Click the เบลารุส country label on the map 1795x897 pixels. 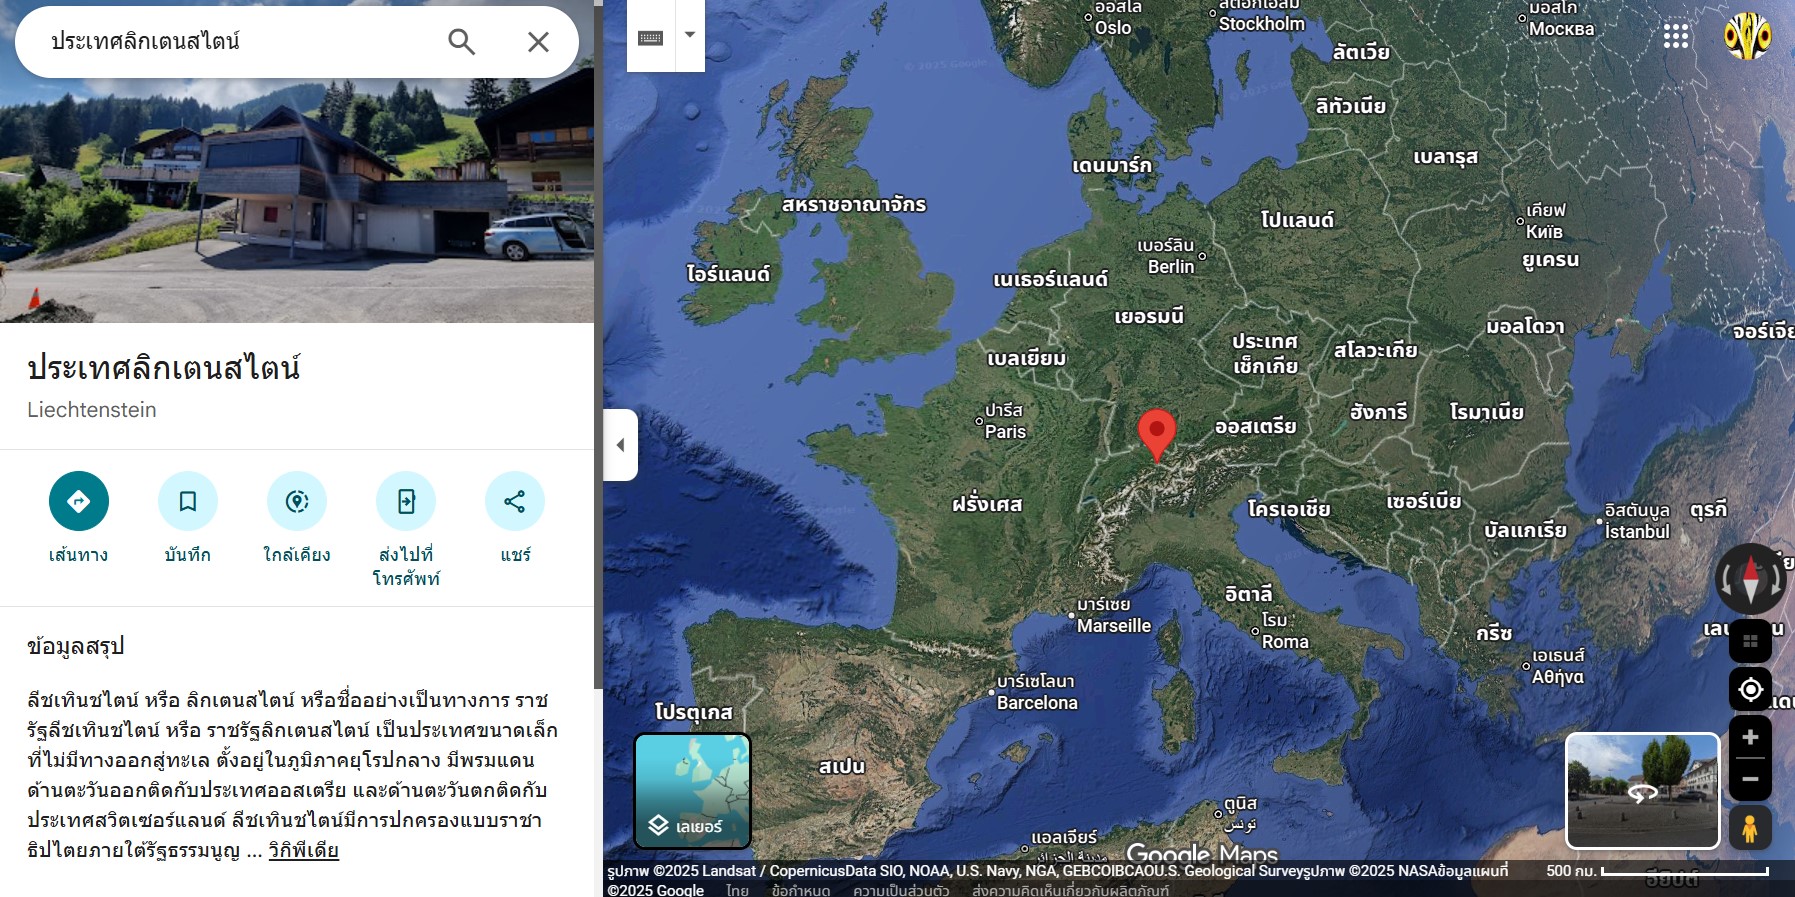[x=1446, y=156]
